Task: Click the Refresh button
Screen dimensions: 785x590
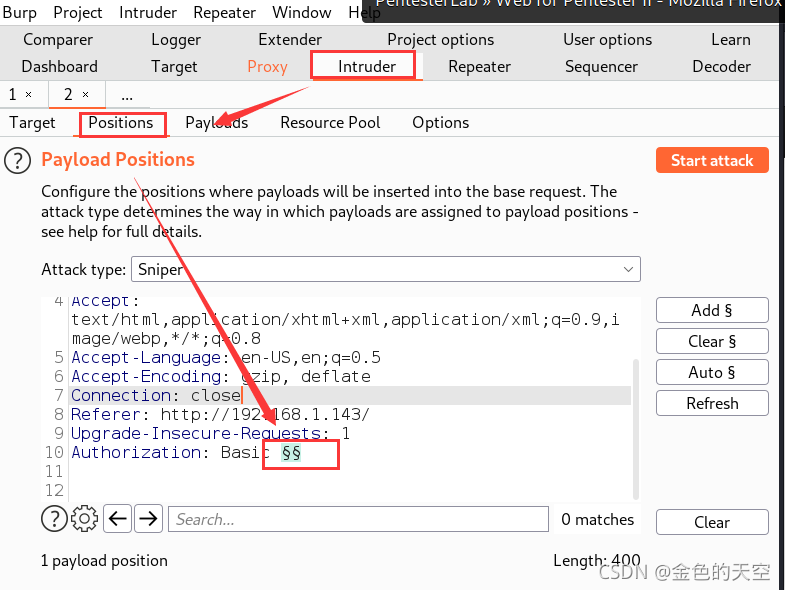Action: [x=712, y=403]
